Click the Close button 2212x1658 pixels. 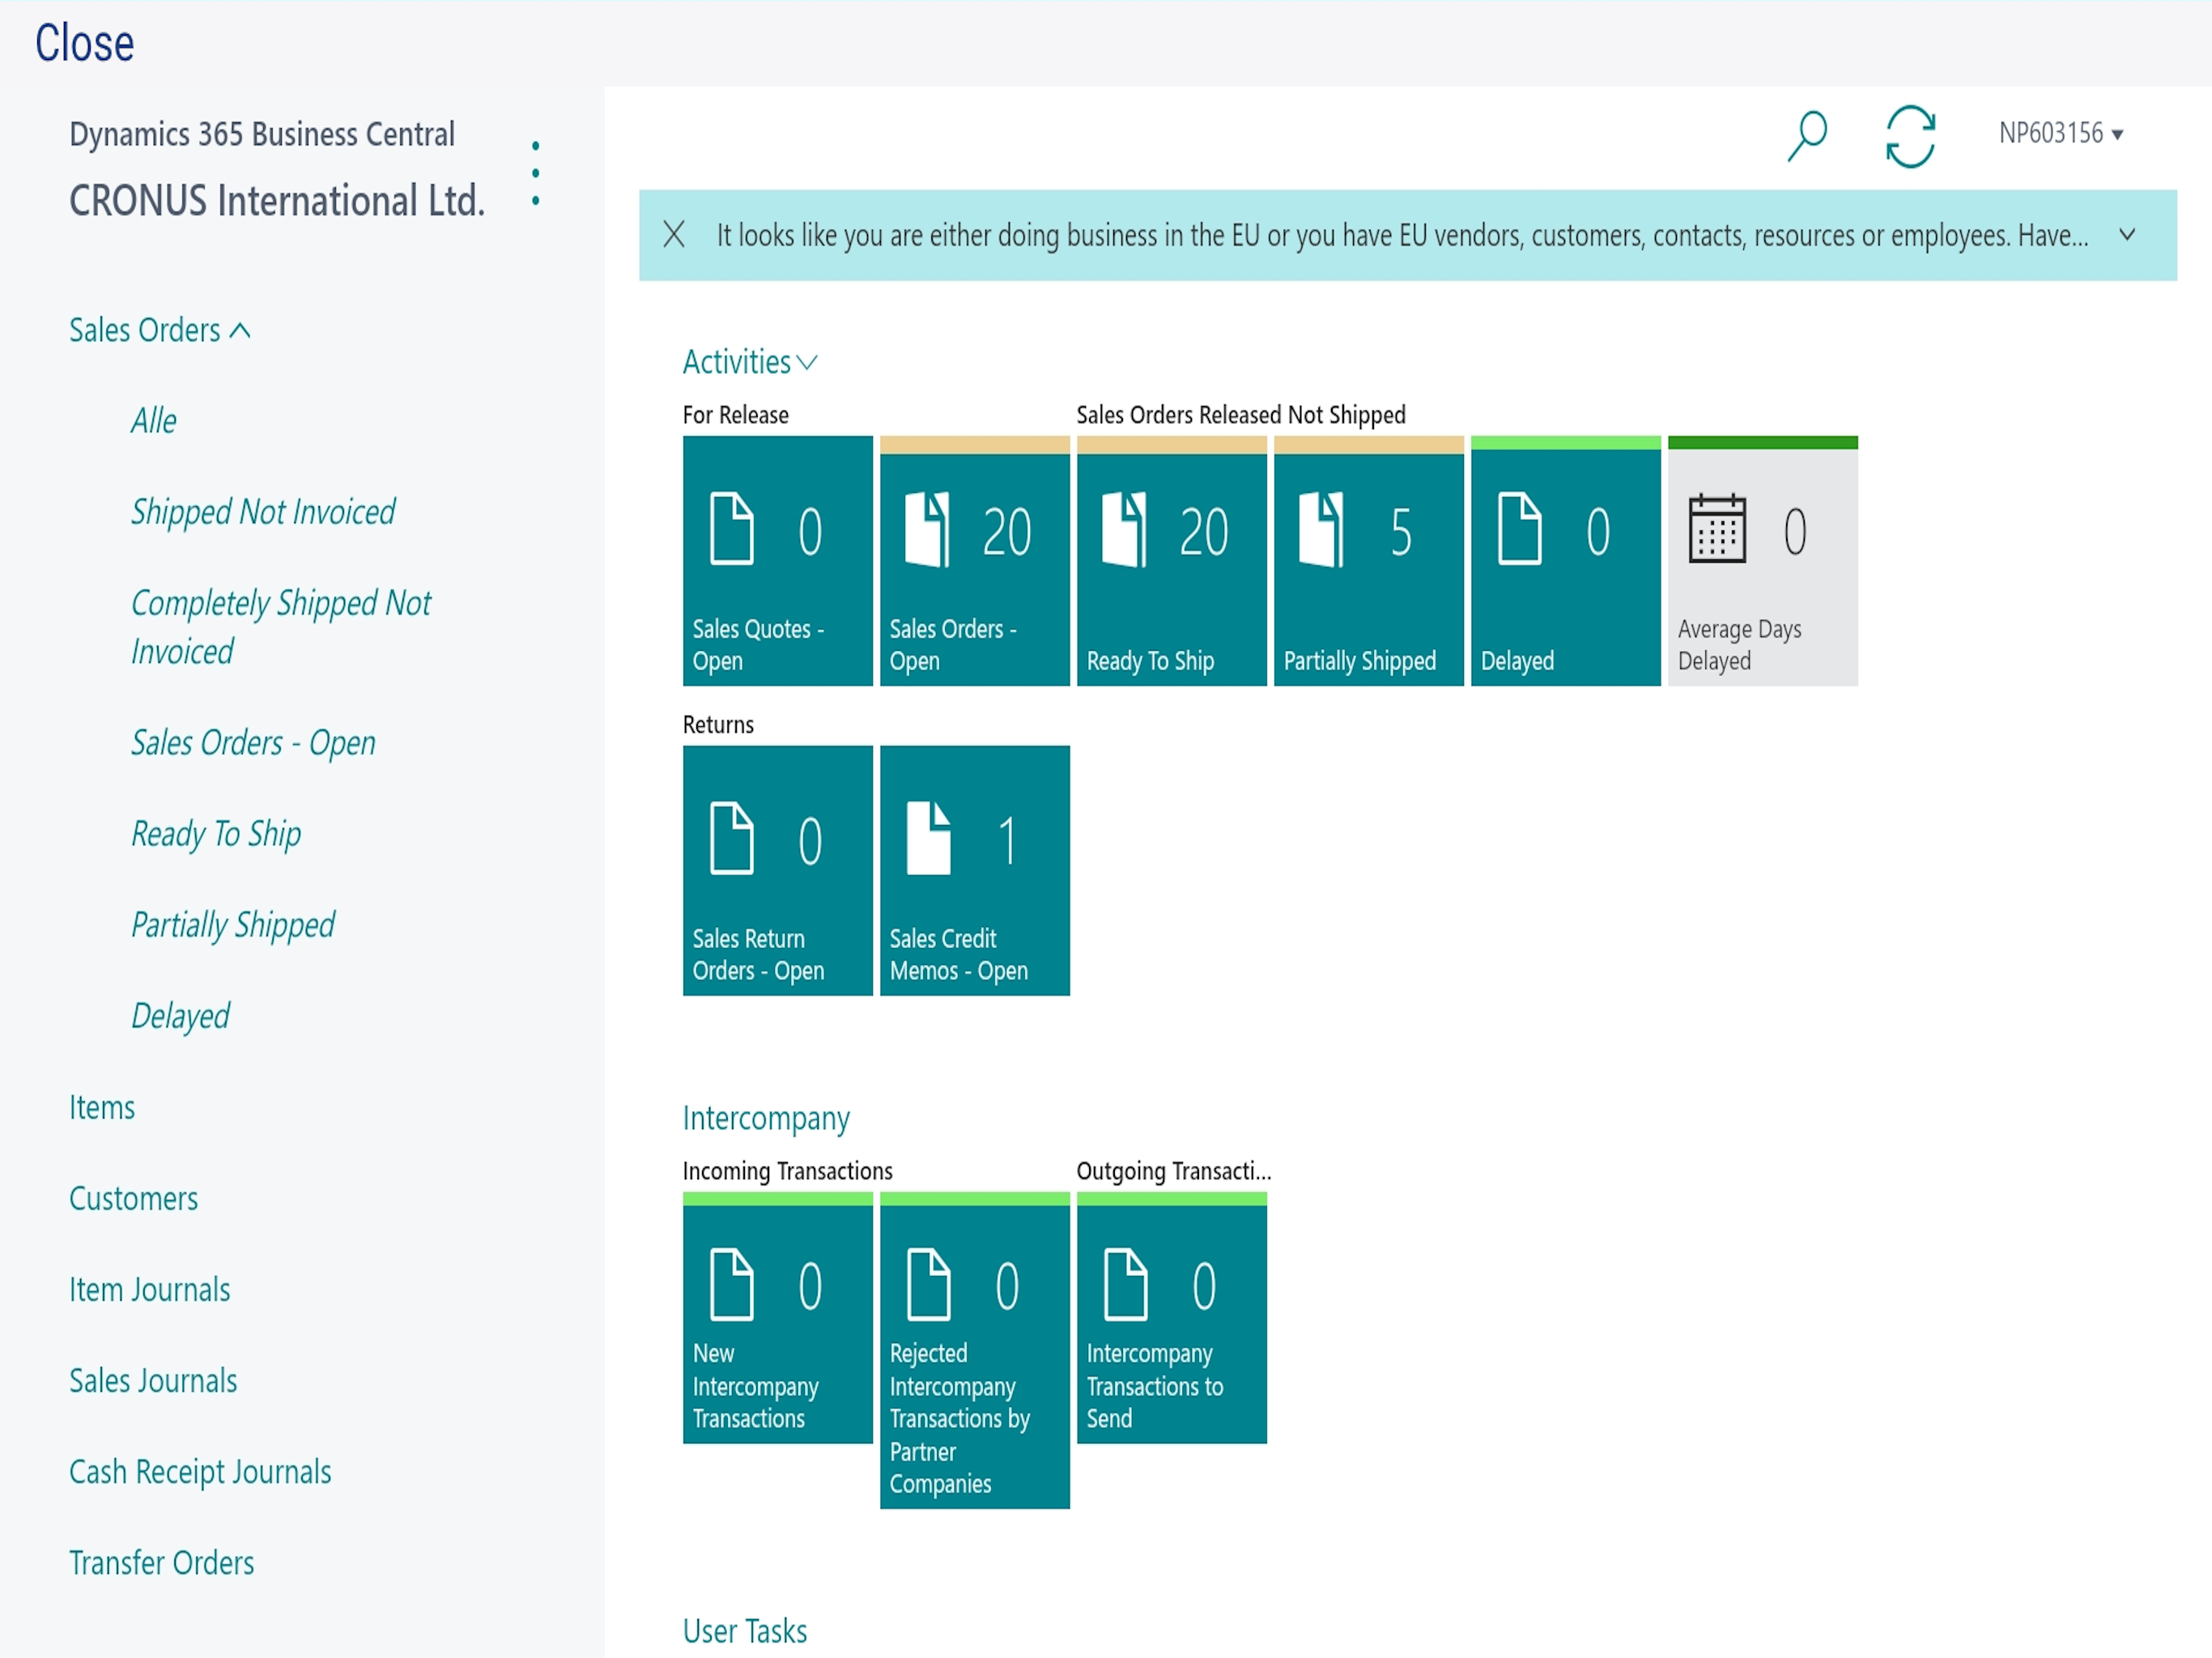point(84,43)
